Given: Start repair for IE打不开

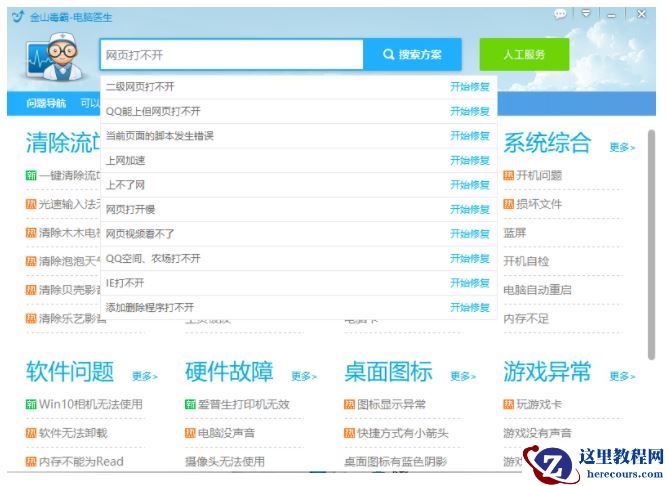Looking at the screenshot, I should click(x=470, y=283).
